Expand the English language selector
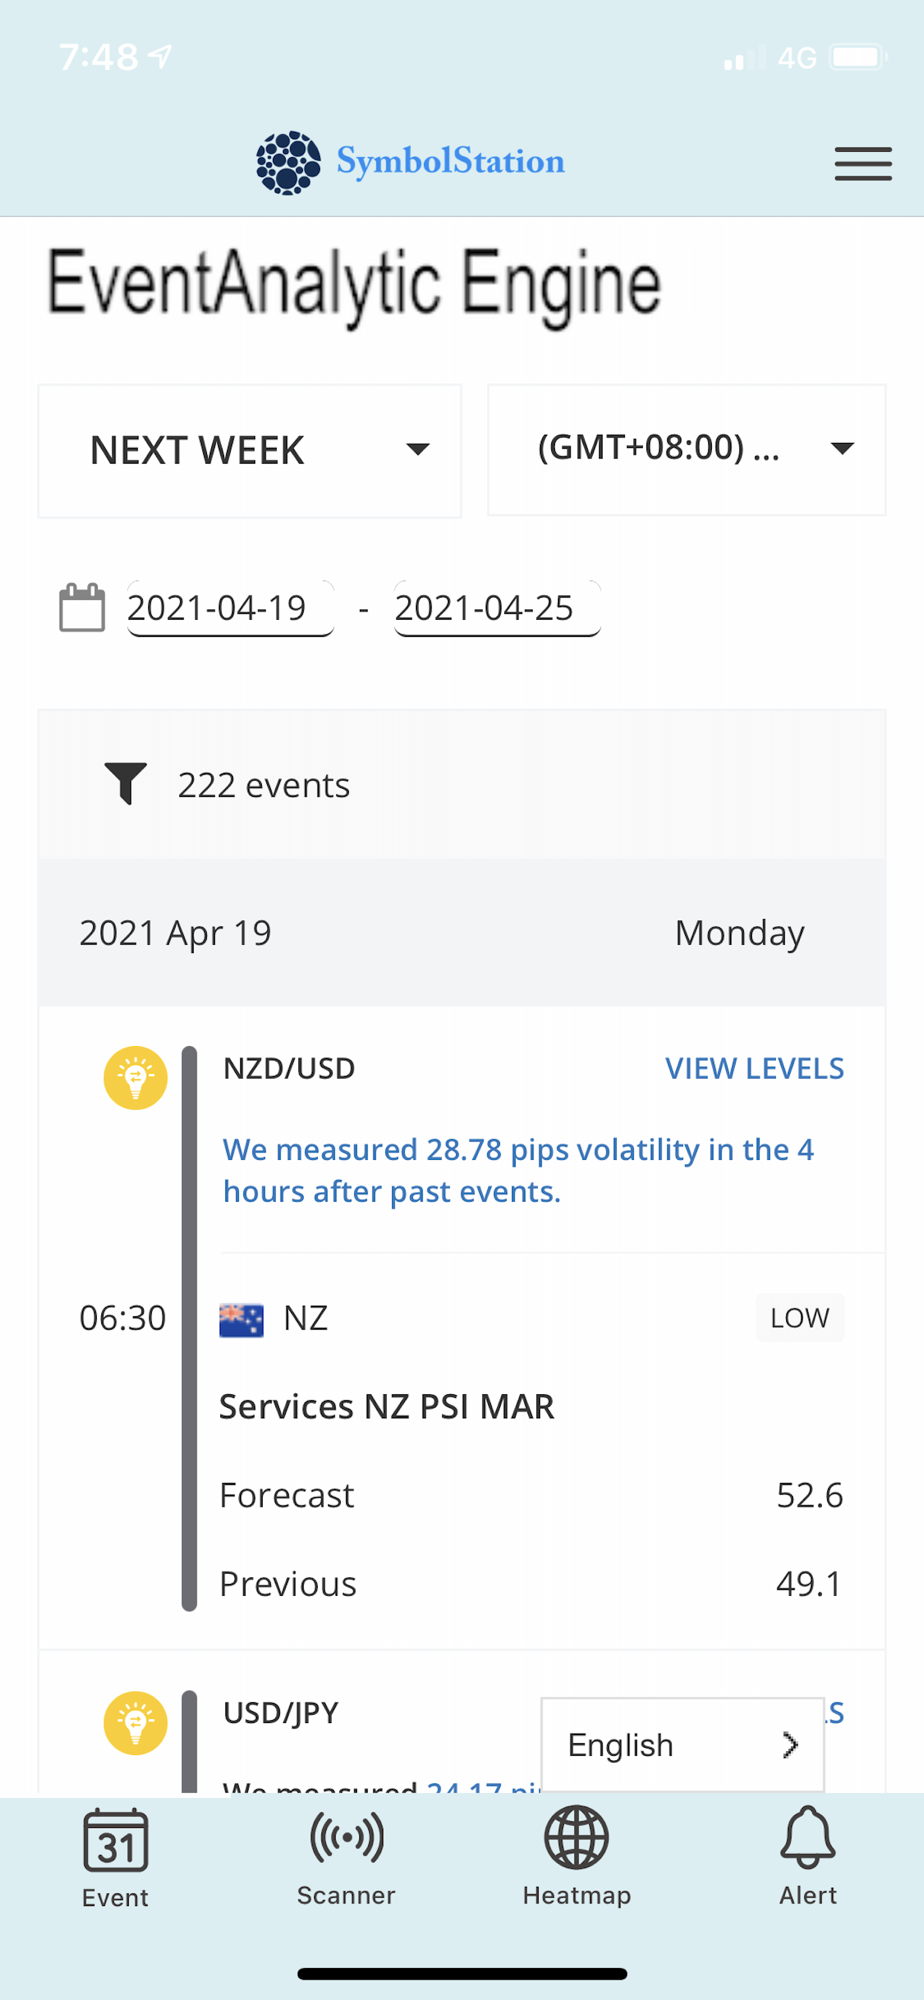Screen dimensions: 924x2000 pyautogui.click(x=682, y=1745)
